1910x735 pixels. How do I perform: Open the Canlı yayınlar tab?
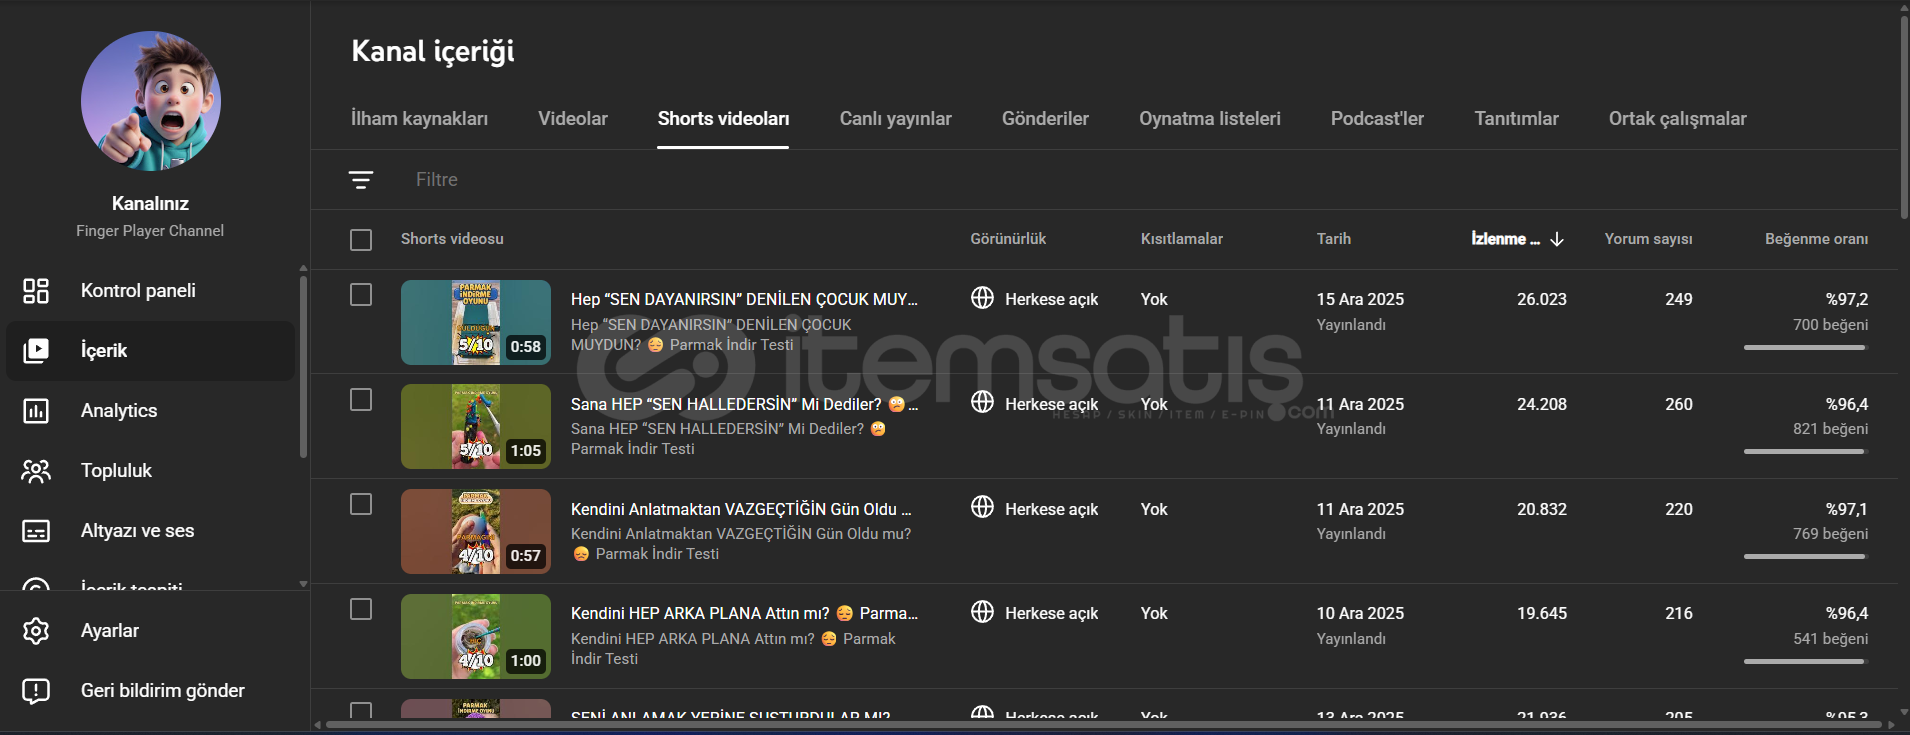coord(895,119)
